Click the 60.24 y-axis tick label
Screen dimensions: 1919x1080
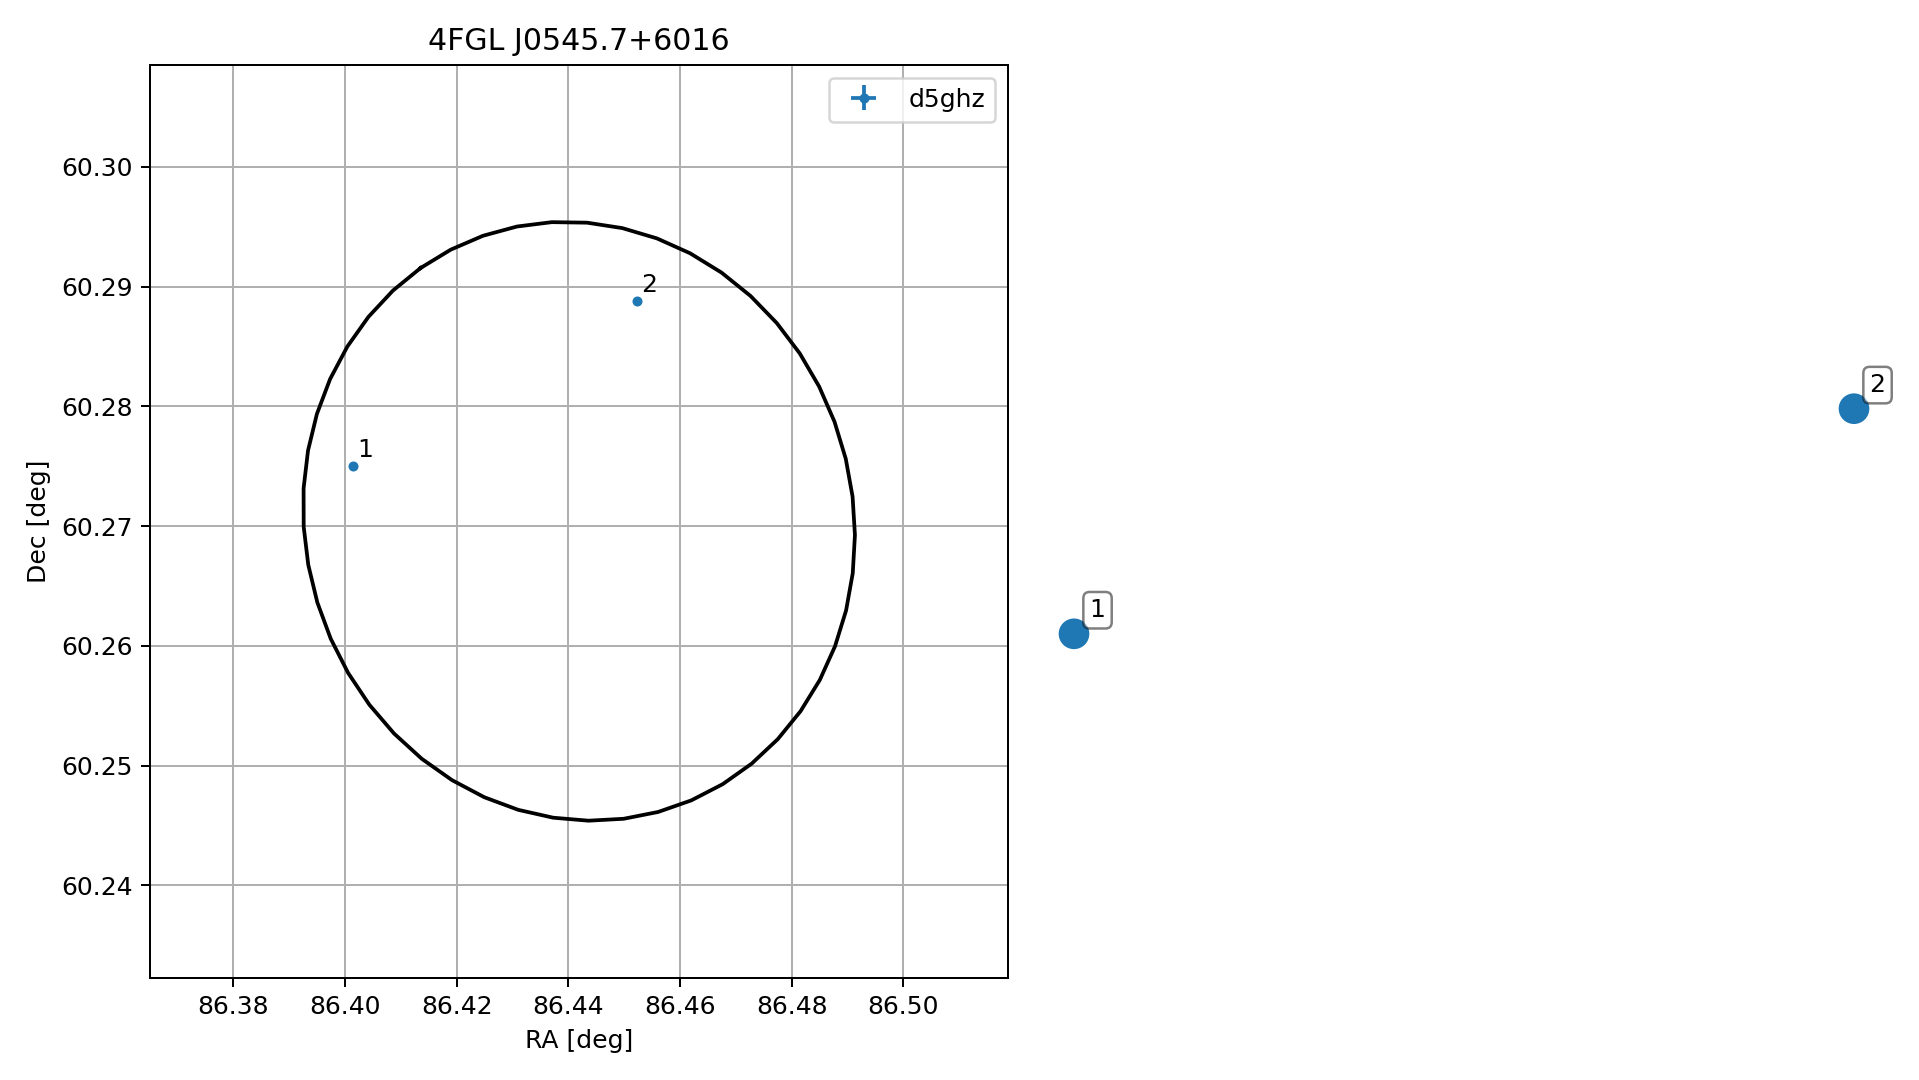[97, 886]
